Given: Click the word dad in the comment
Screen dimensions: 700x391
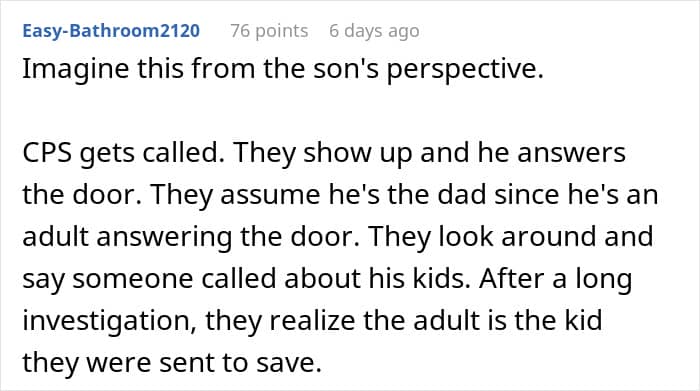Looking at the screenshot, I should 462,195.
